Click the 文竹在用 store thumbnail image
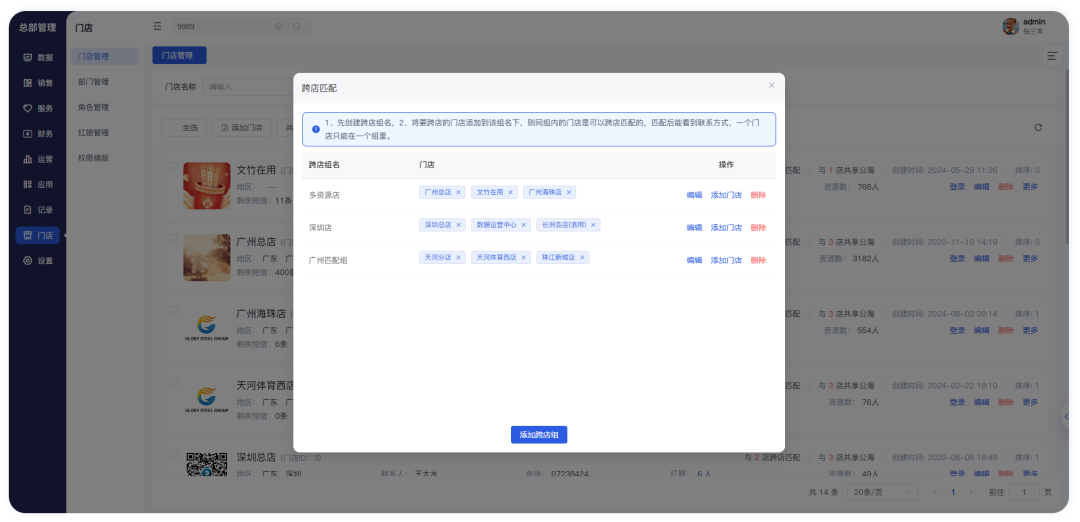The height and width of the screenshot is (522, 1080). (x=207, y=185)
